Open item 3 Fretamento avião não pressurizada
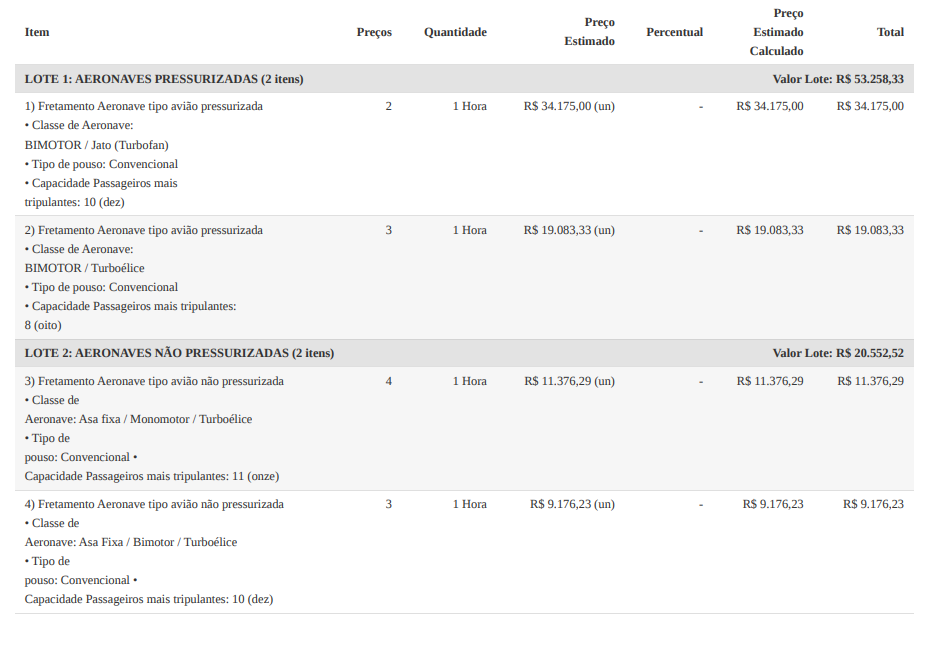Viewport: 932px width, 662px height. pyautogui.click(x=154, y=381)
